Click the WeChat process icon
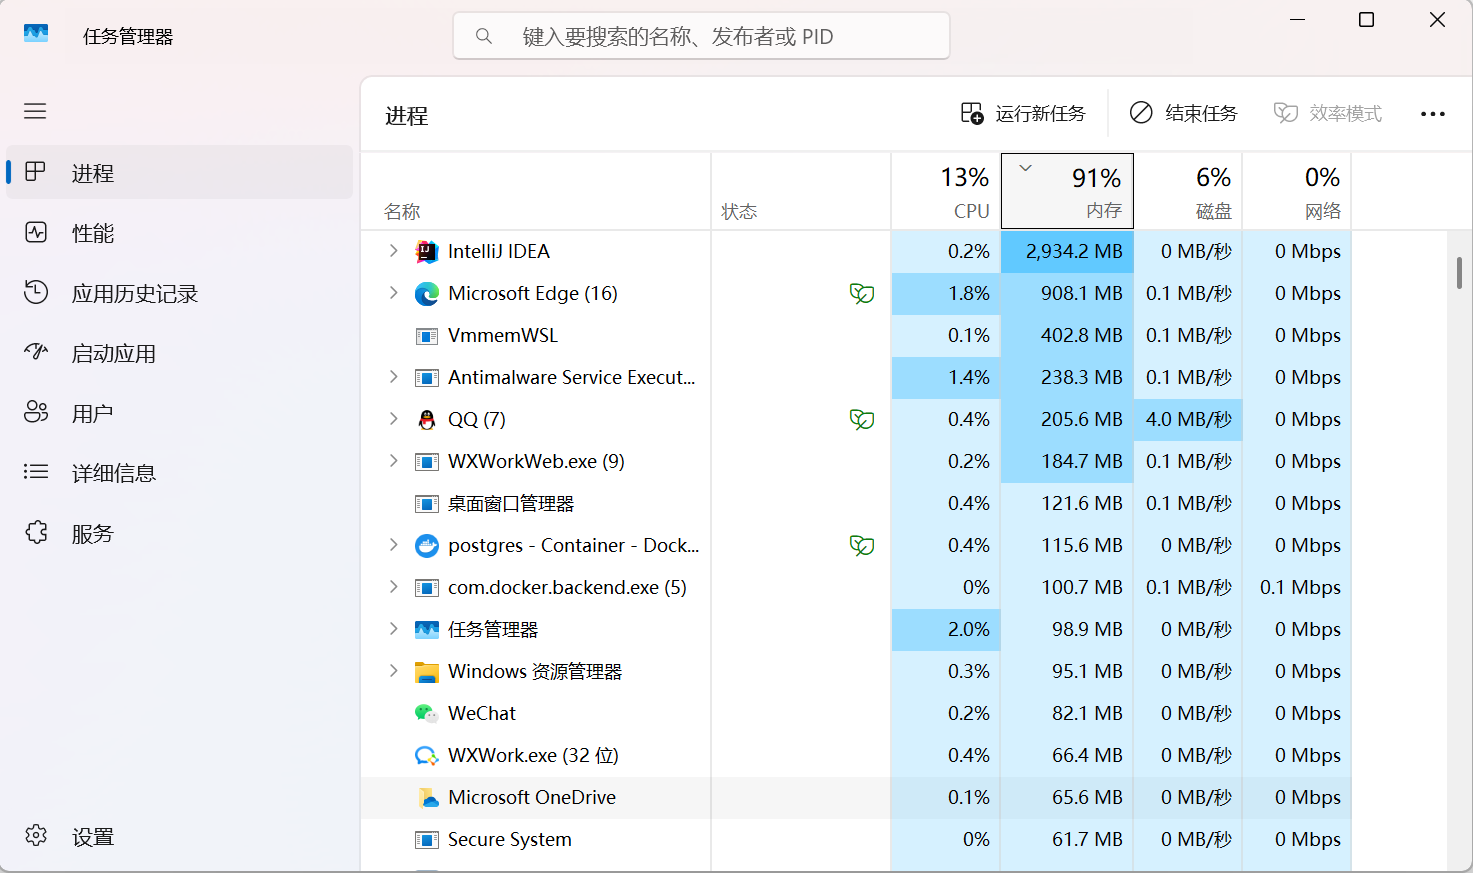 [x=427, y=714]
